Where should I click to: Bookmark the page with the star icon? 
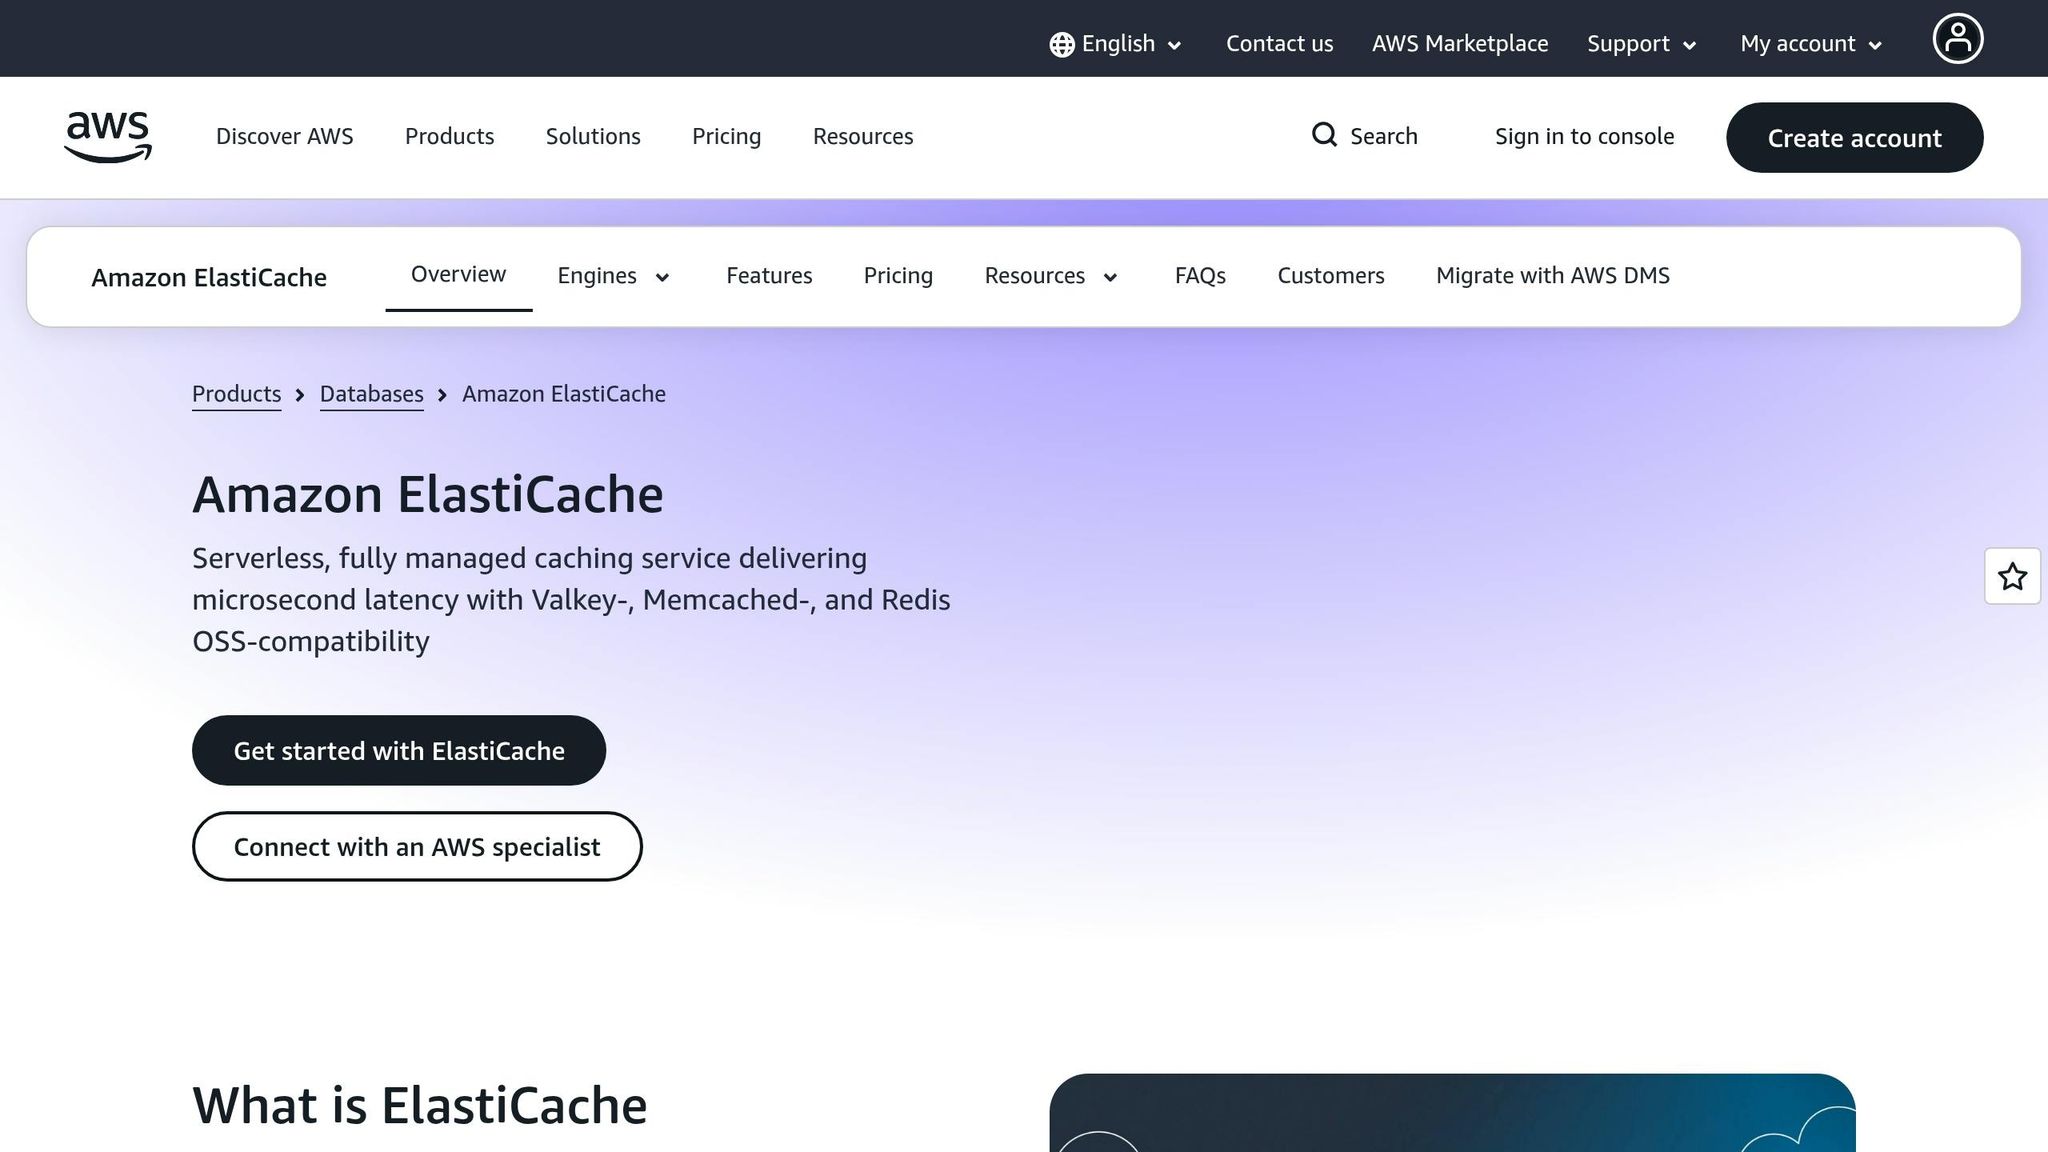click(2011, 577)
